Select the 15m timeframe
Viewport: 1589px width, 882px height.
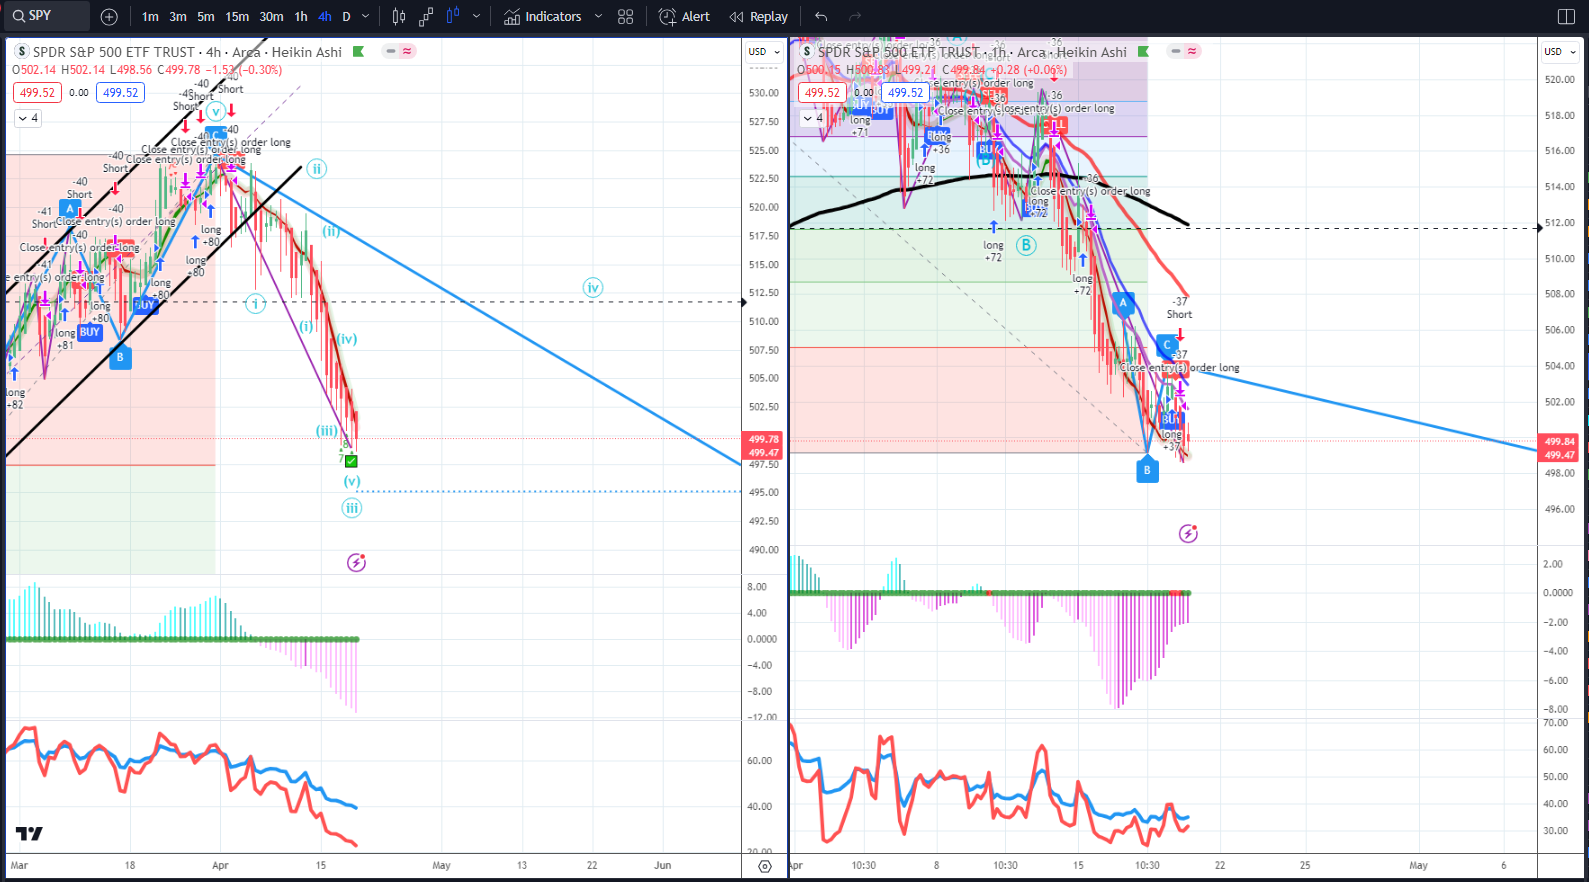pos(237,17)
